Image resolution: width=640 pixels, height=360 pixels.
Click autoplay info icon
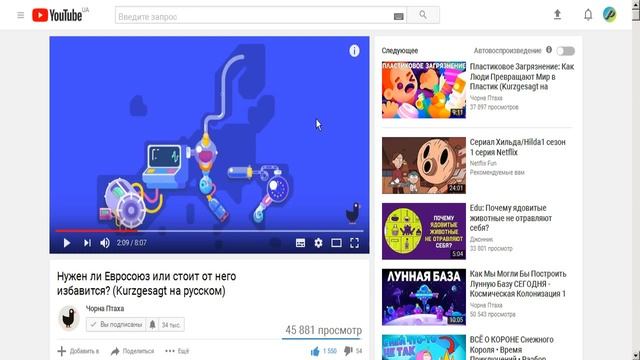(x=549, y=50)
